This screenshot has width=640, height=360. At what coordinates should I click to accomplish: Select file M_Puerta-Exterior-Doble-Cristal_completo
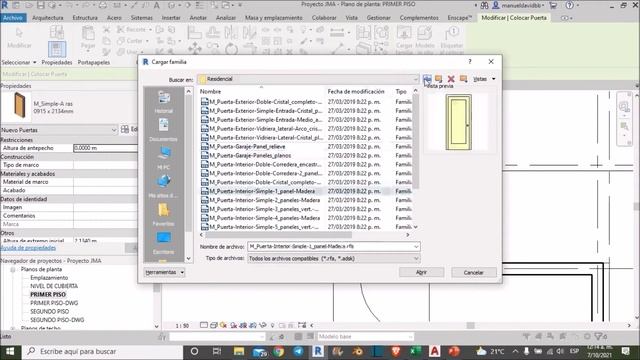[265, 102]
